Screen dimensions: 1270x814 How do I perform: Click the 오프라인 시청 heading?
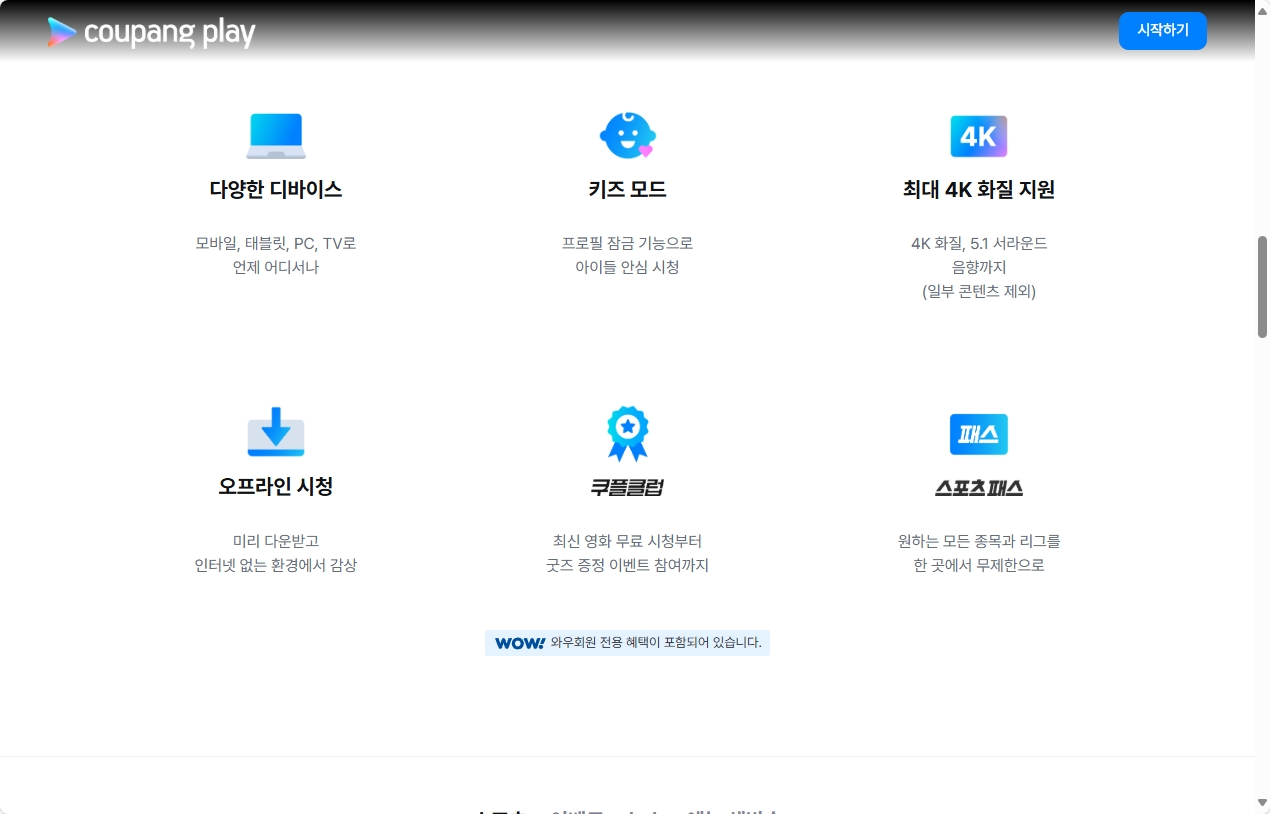[x=276, y=486]
